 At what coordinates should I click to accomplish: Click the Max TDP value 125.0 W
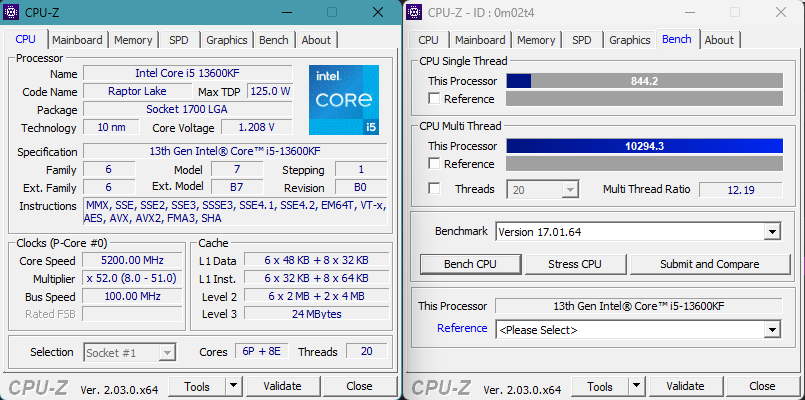pos(270,91)
